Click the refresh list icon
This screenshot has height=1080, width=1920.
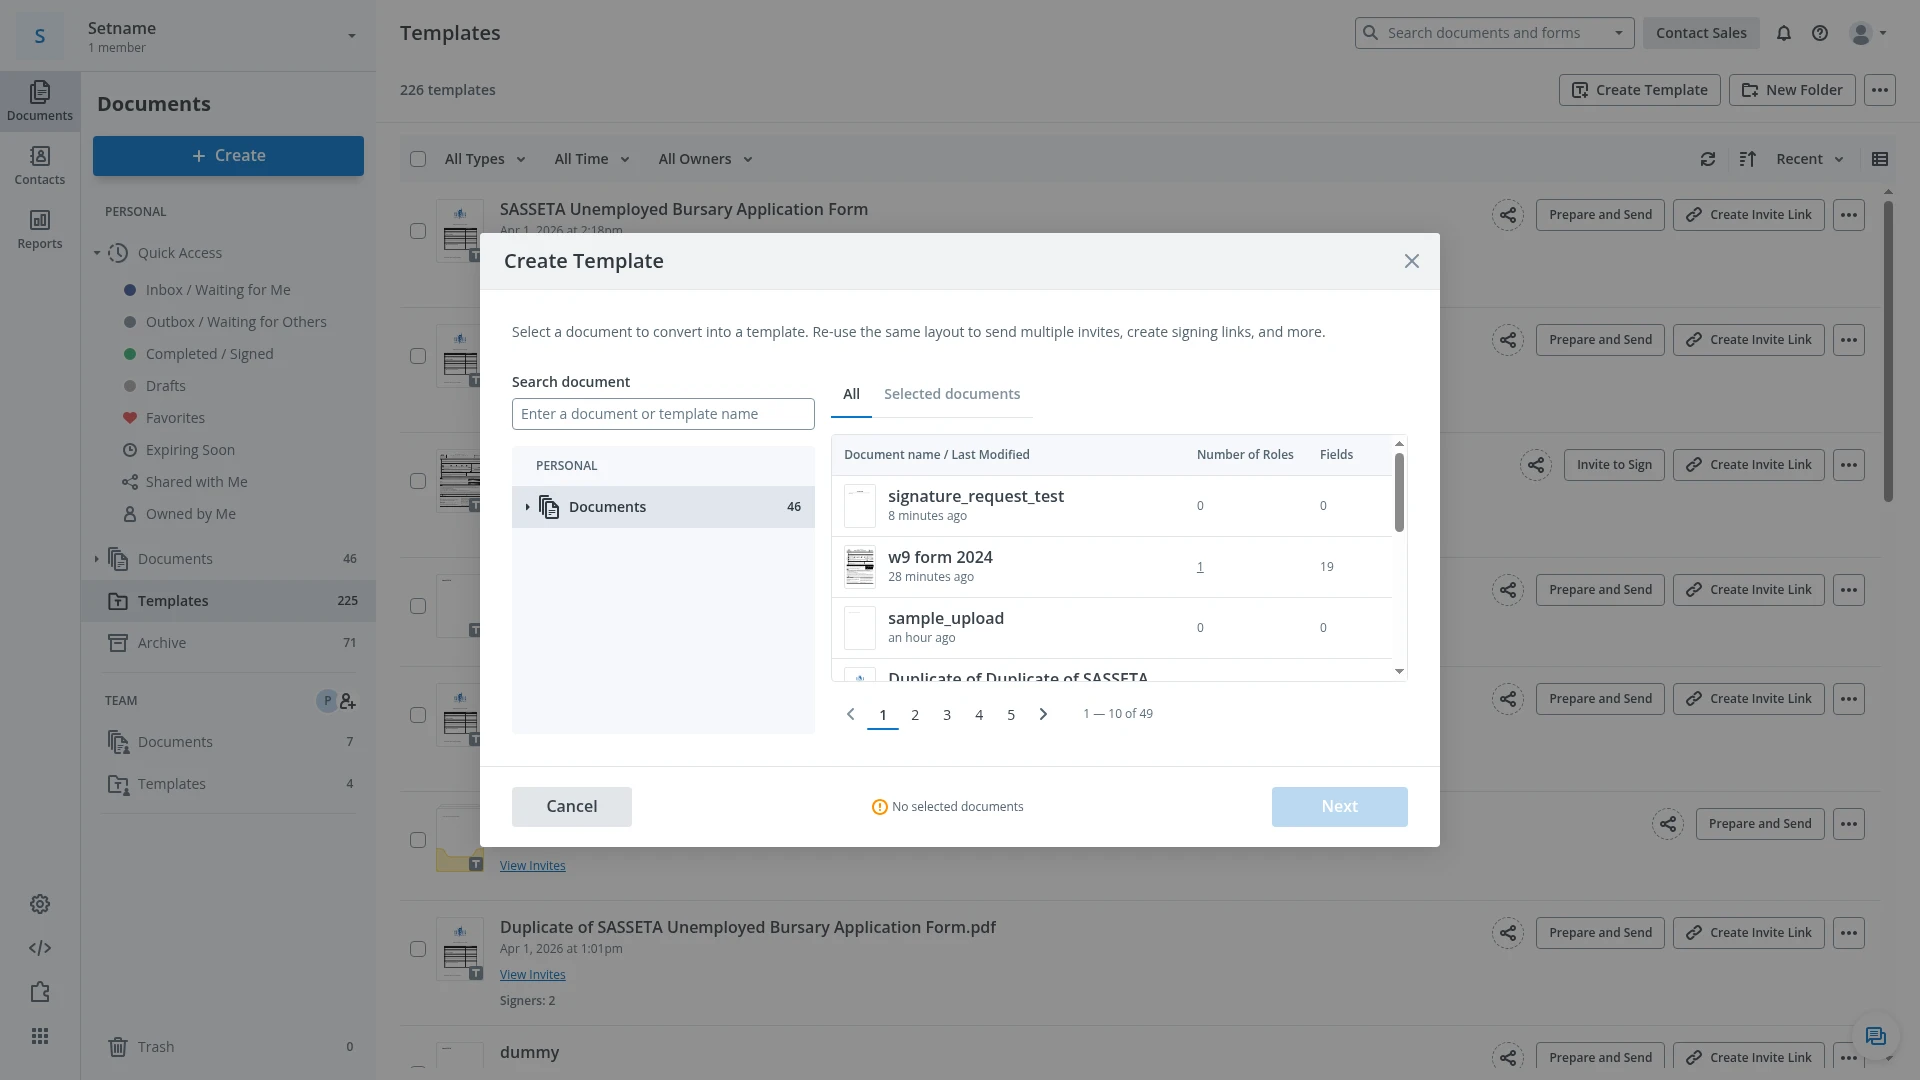point(1708,159)
